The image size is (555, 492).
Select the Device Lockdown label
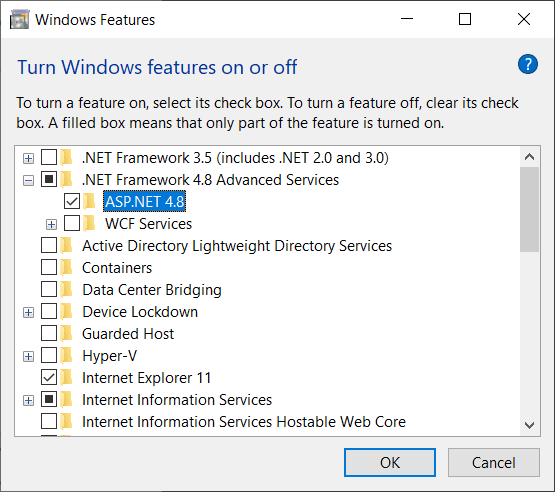pos(140,312)
